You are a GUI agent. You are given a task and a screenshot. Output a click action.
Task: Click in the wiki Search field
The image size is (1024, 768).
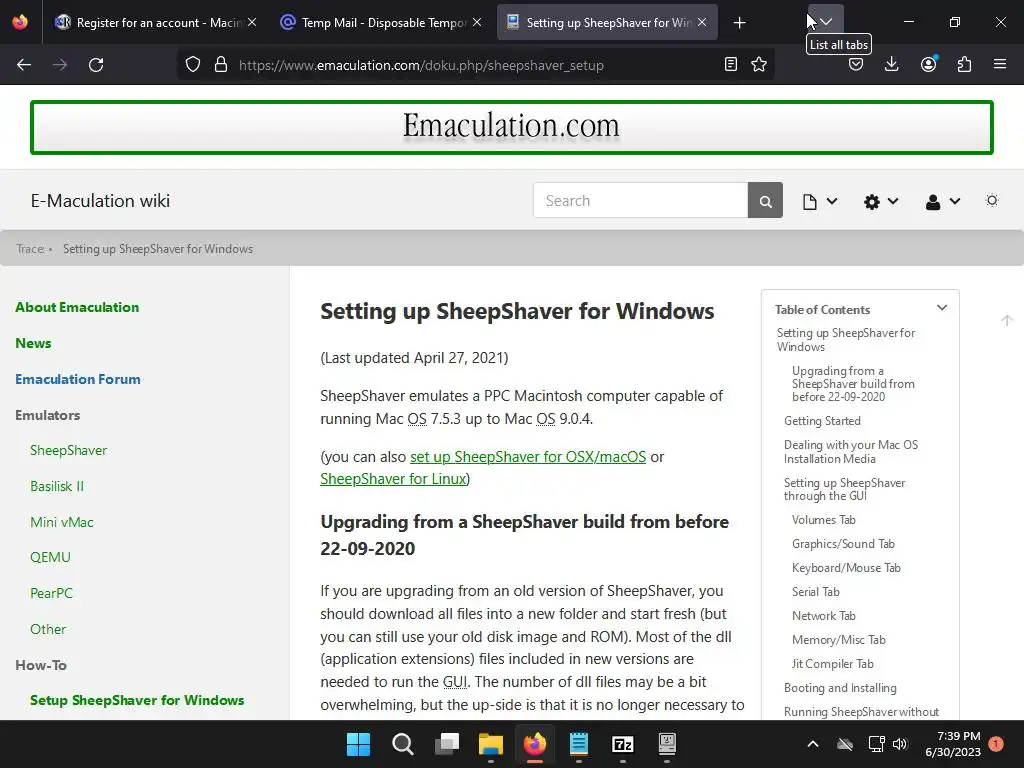pos(640,200)
